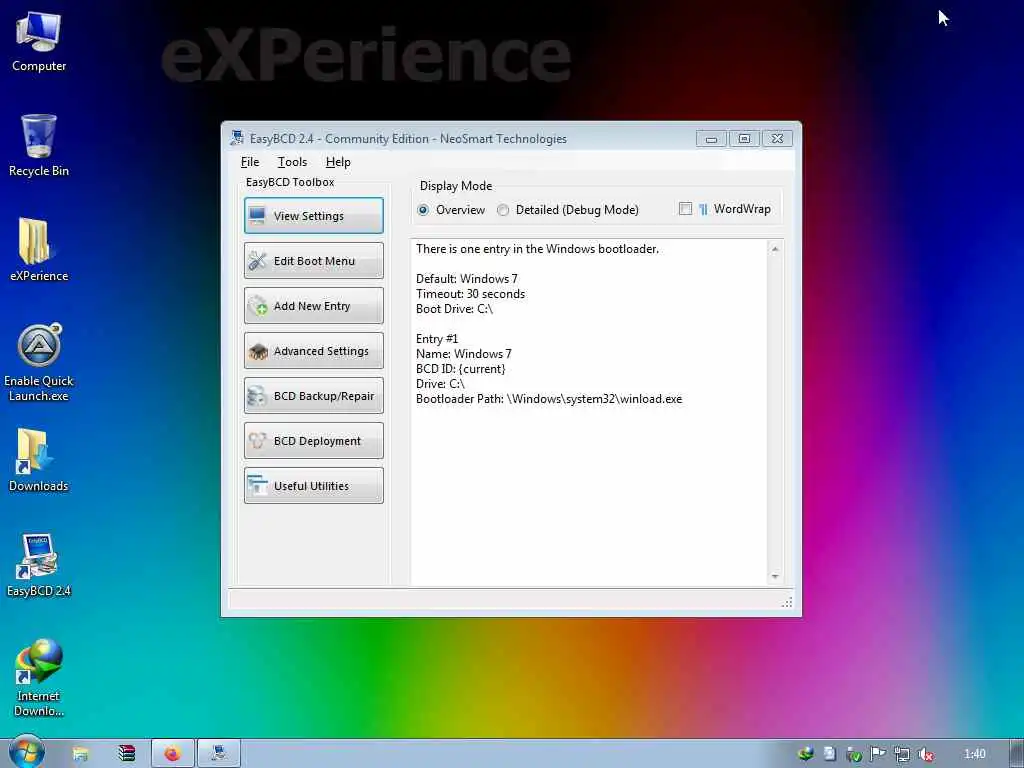This screenshot has width=1024, height=768.
Task: Click the EasyBCD title bar app icon
Action: (237, 138)
